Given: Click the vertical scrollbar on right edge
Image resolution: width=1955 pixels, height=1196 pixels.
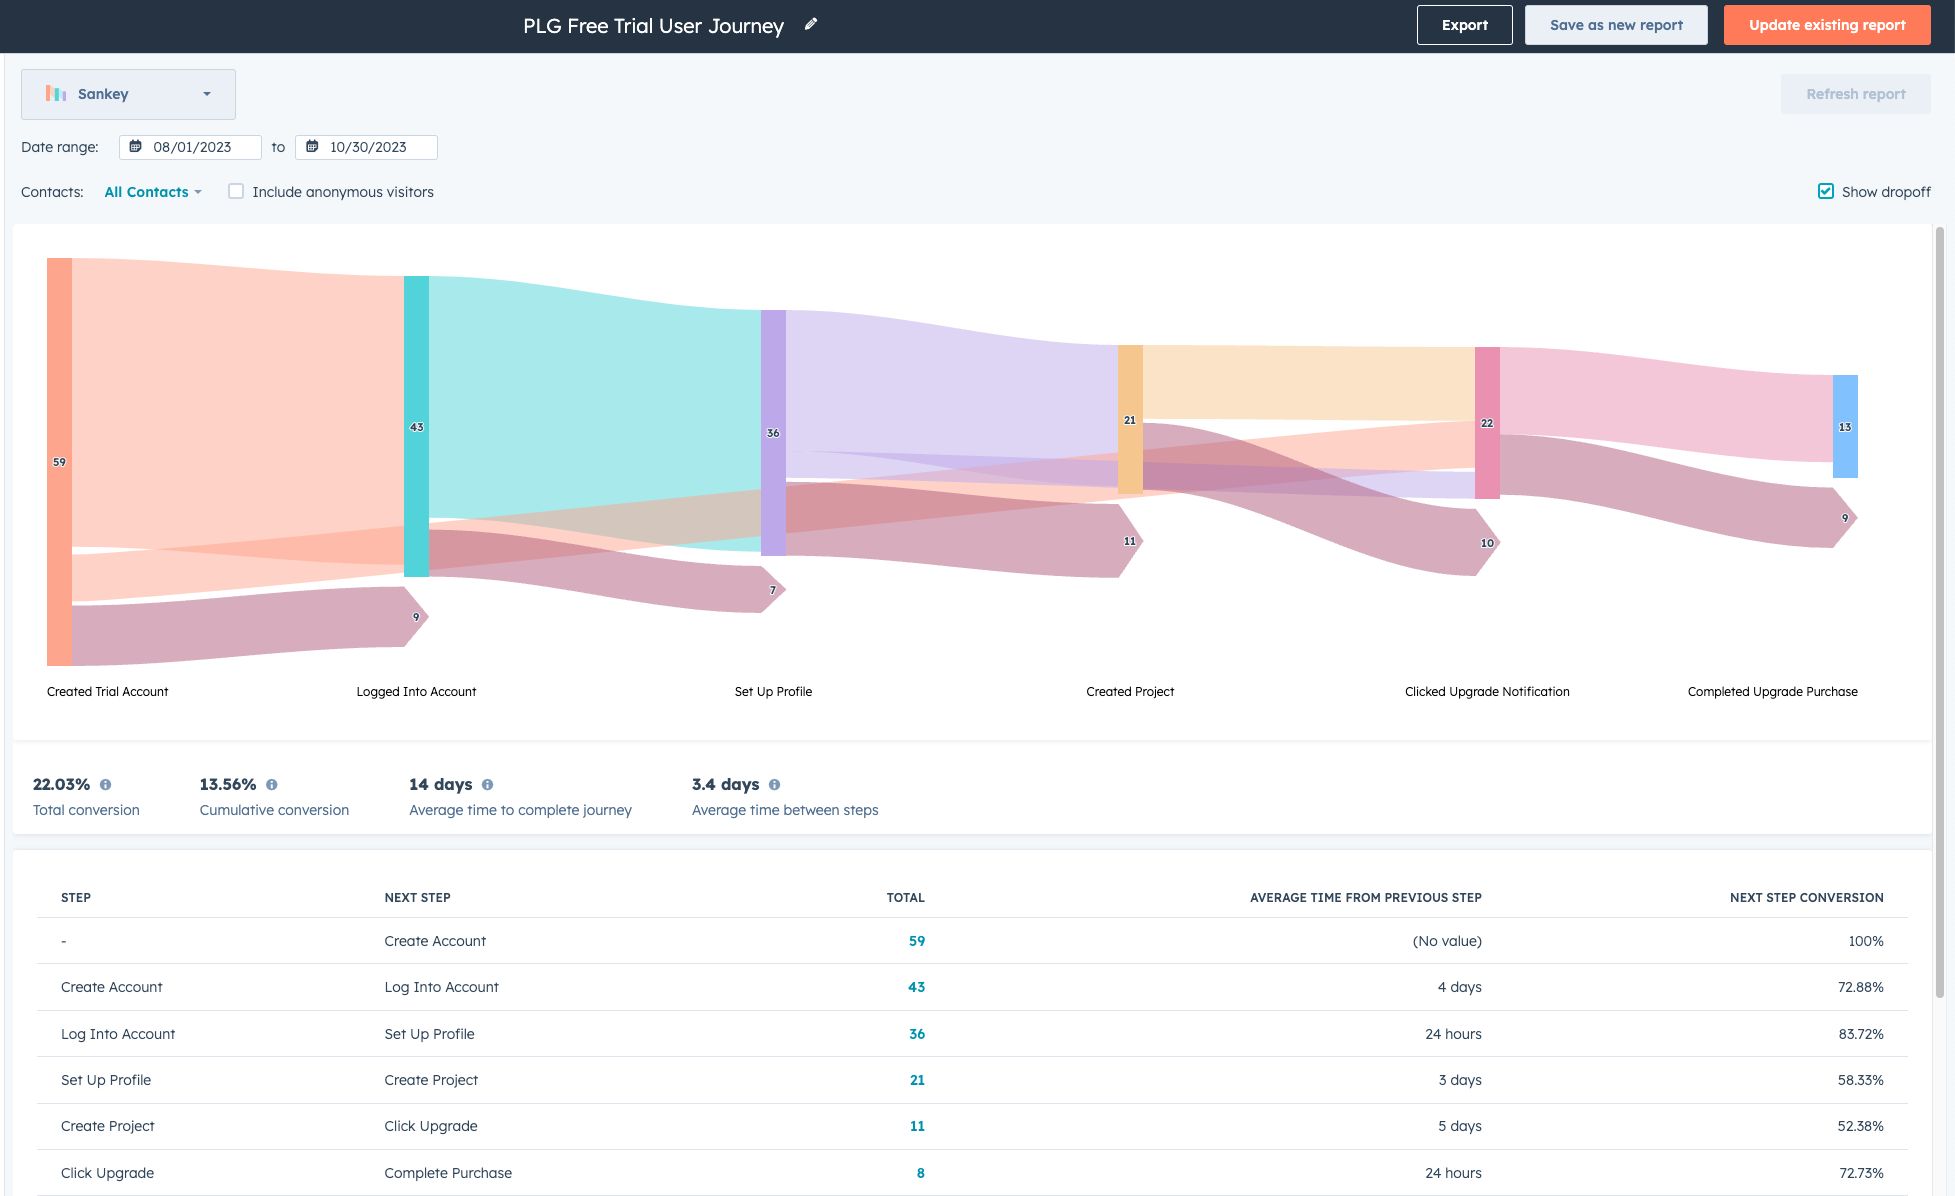Looking at the screenshot, I should [1940, 600].
